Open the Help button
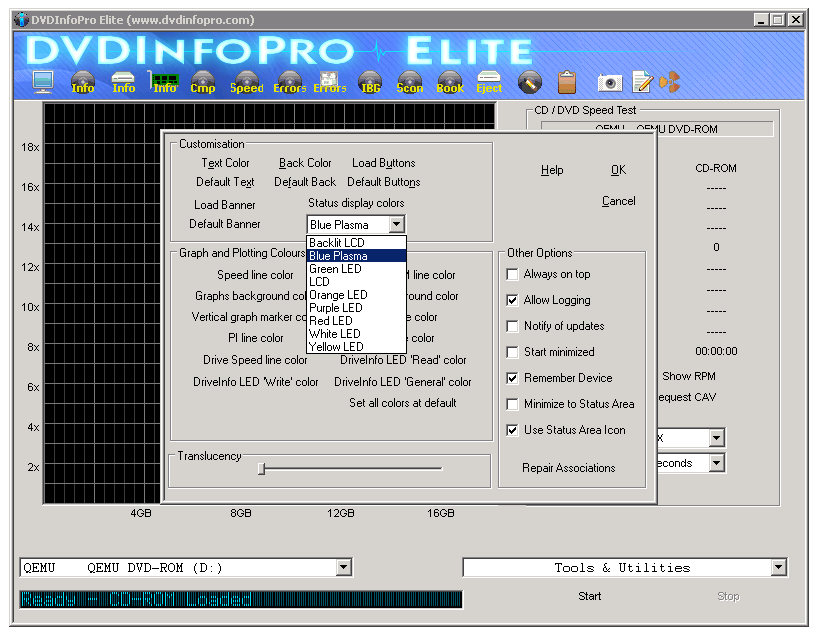 click(552, 170)
